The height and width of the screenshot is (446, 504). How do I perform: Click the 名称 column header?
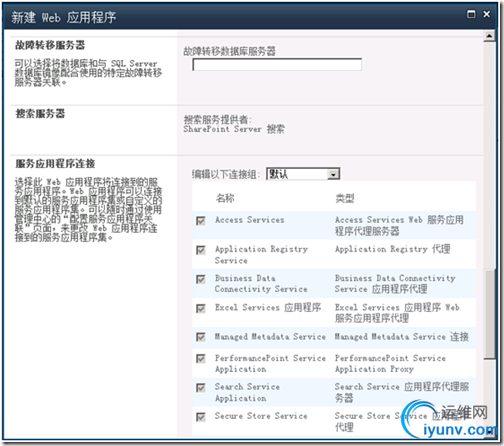coord(225,198)
